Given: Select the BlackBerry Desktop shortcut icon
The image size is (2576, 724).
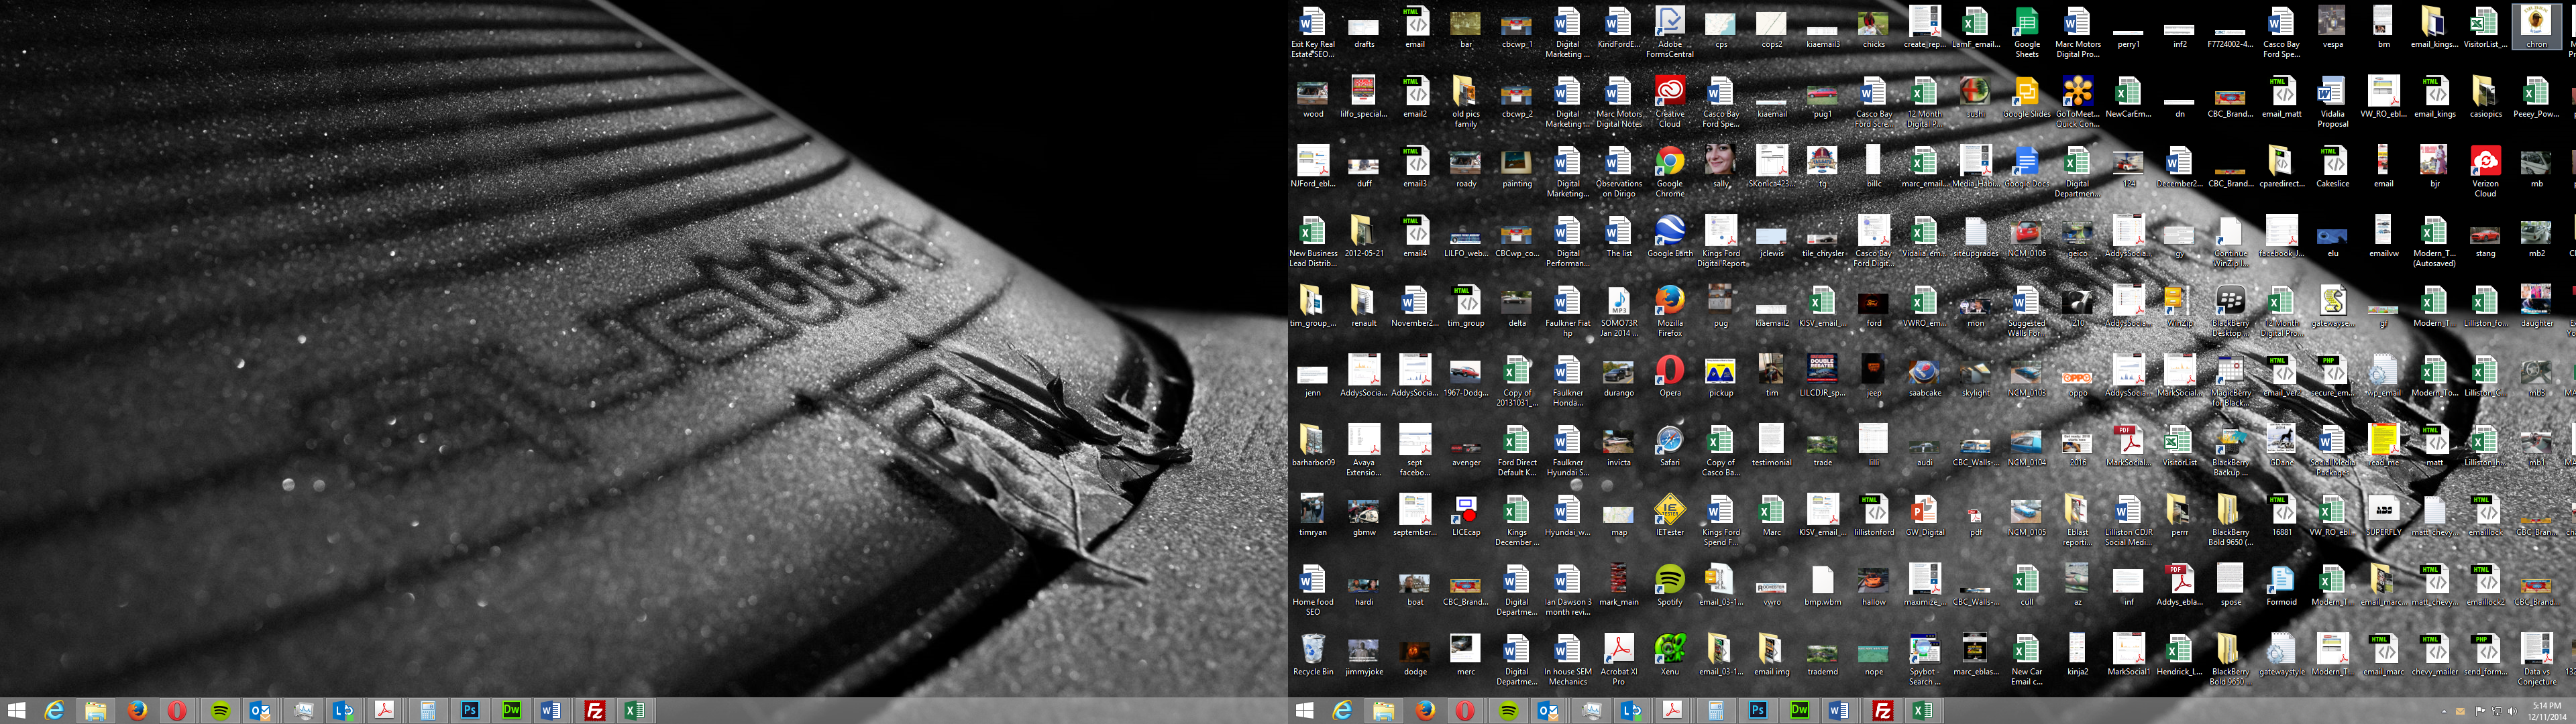Looking at the screenshot, I should [x=2230, y=311].
